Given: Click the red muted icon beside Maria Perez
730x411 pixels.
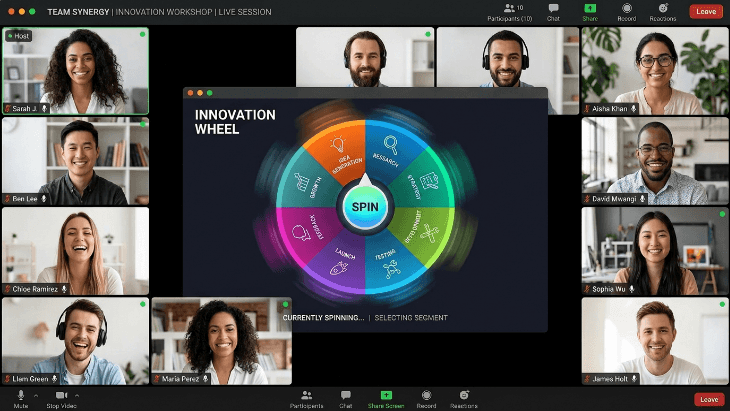Looking at the screenshot, I should tap(157, 379).
